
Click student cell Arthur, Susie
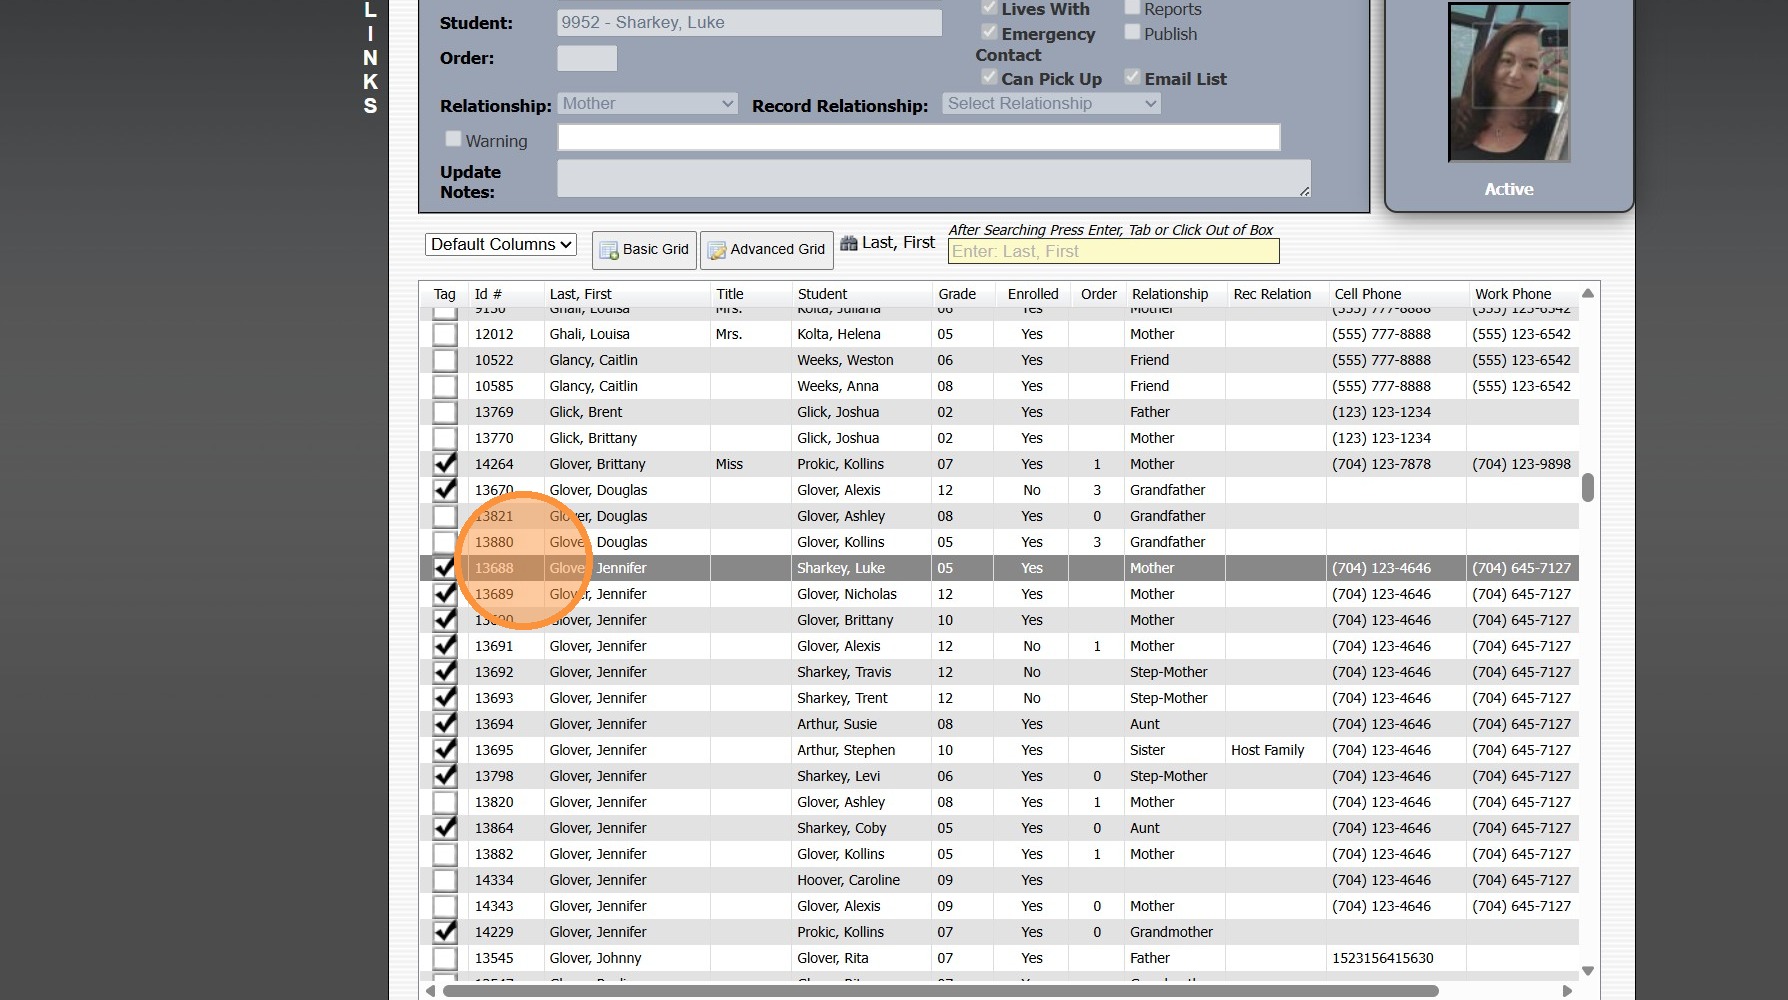coord(837,724)
